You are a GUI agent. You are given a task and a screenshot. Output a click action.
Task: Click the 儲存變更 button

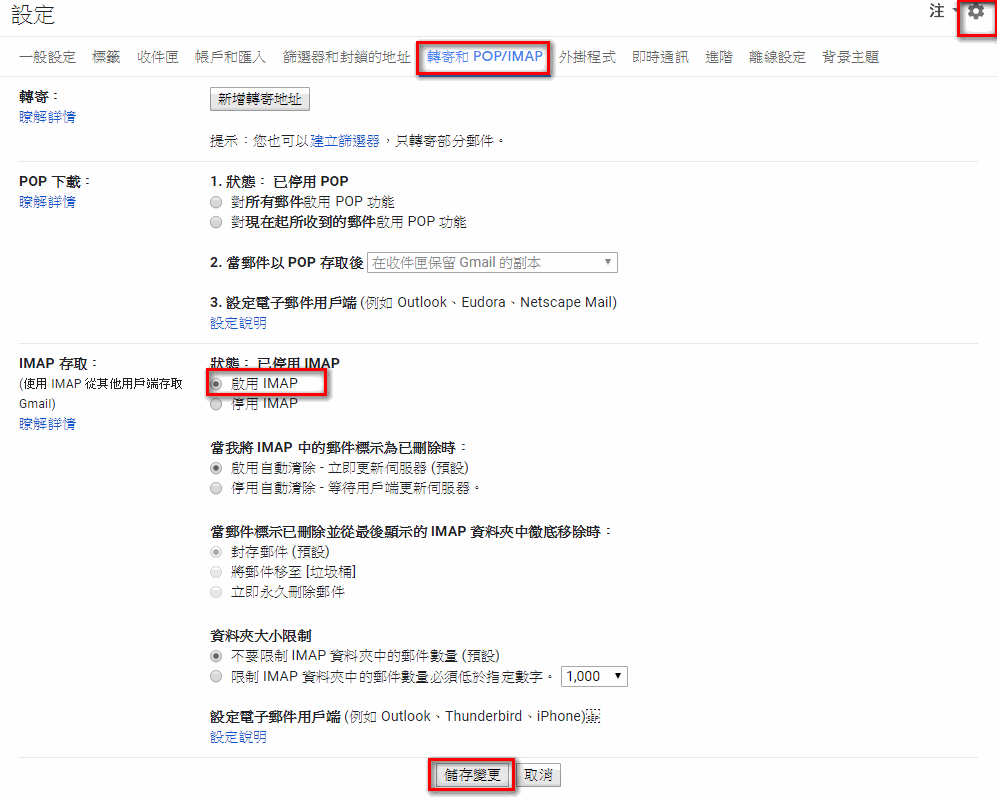point(472,775)
